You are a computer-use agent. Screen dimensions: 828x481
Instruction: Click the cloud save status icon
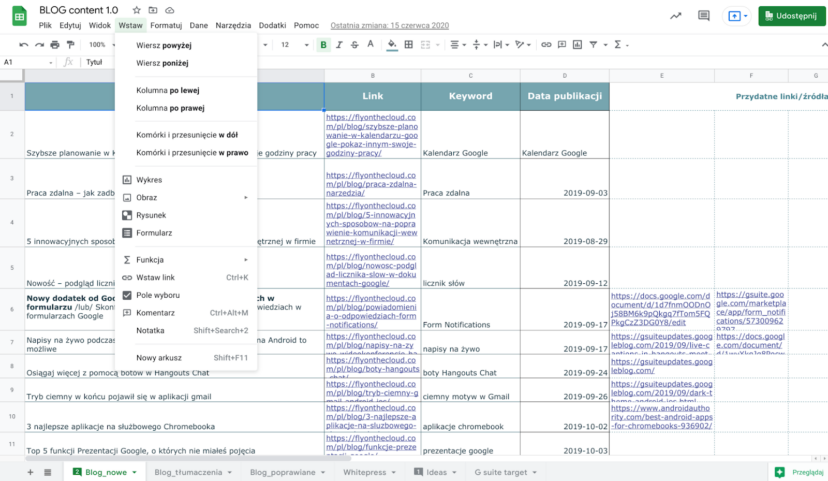tap(170, 10)
